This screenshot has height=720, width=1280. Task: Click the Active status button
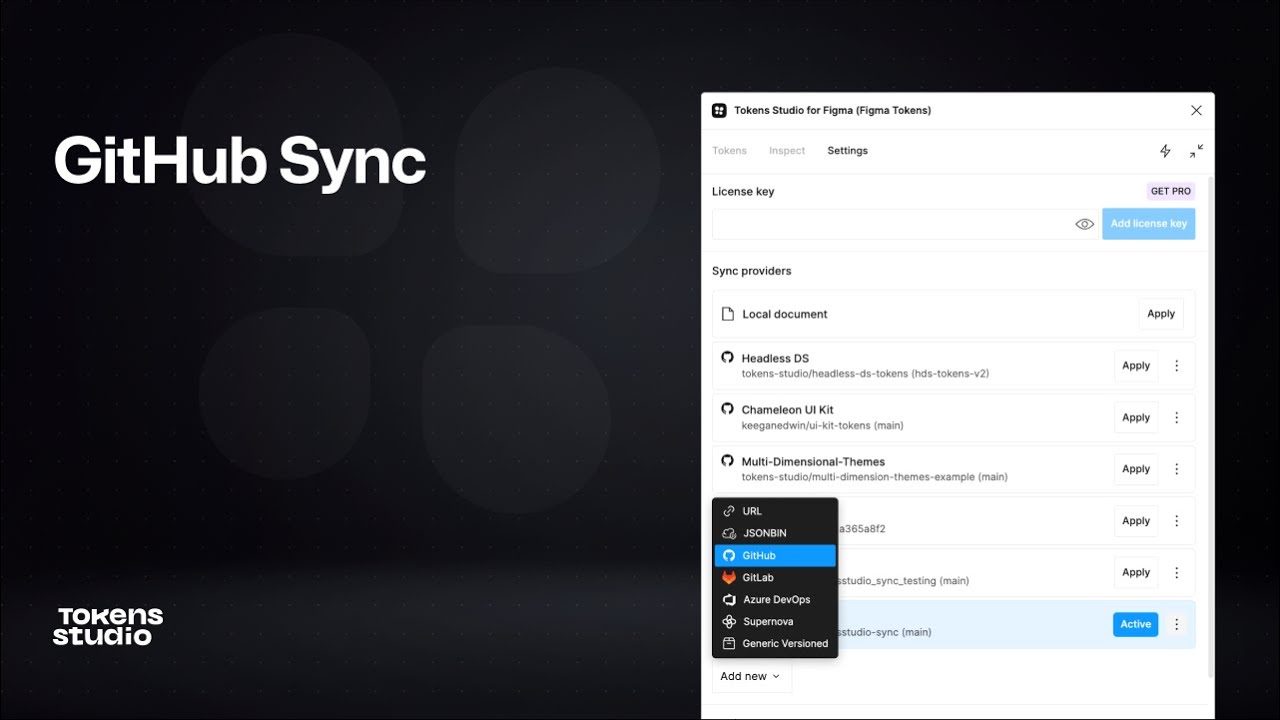pos(1136,624)
